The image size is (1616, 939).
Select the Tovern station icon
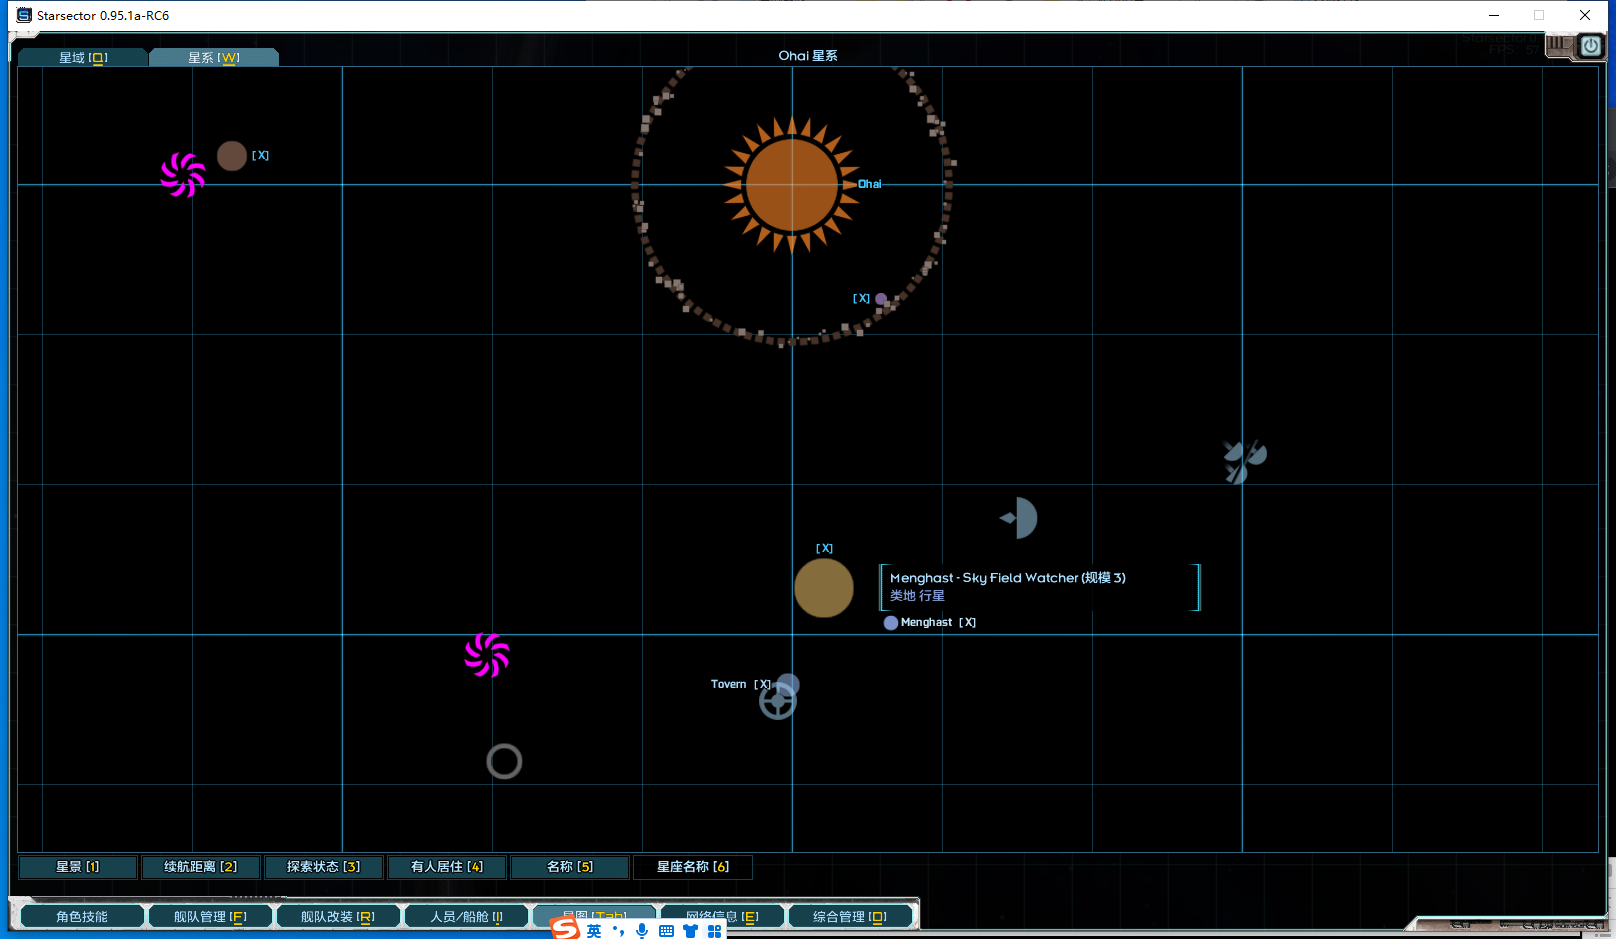[x=778, y=700]
